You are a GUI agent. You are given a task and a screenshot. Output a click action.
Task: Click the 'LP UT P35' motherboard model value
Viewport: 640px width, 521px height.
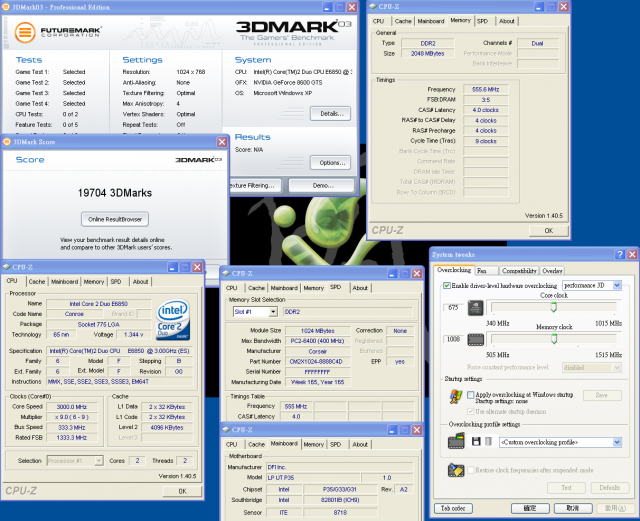tap(313, 477)
